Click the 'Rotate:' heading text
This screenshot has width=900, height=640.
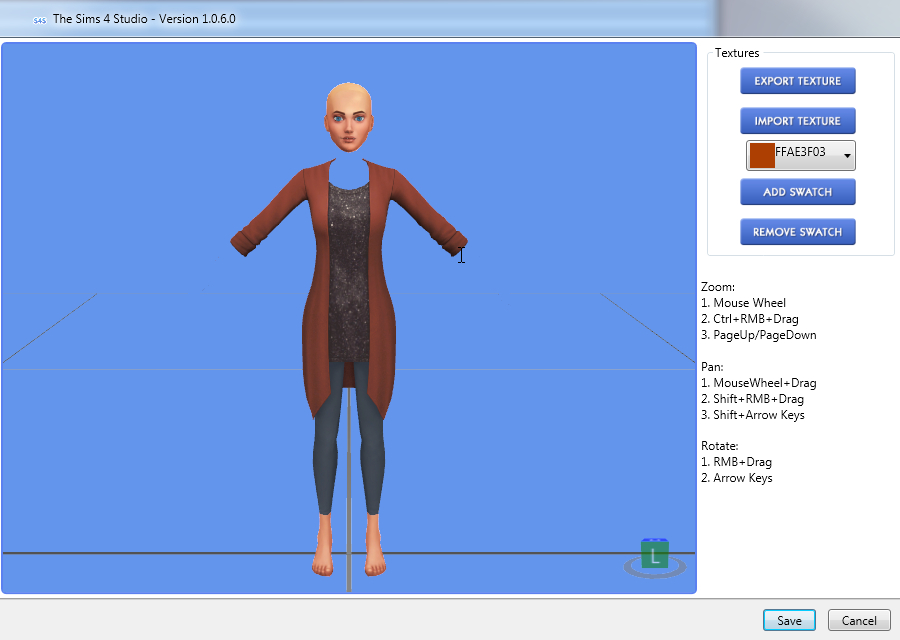tap(720, 446)
